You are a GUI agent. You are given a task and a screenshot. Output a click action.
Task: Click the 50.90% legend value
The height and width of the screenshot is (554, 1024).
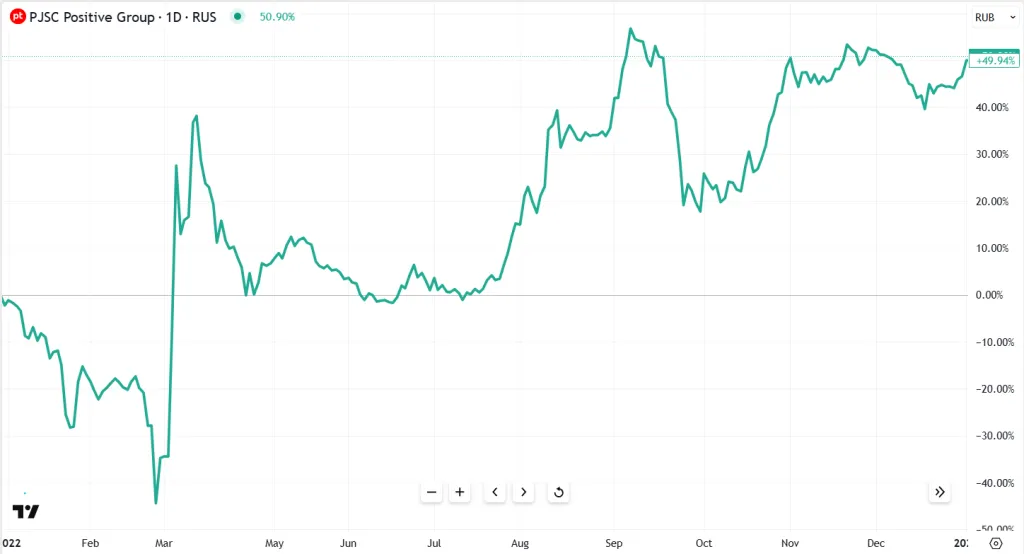point(277,17)
